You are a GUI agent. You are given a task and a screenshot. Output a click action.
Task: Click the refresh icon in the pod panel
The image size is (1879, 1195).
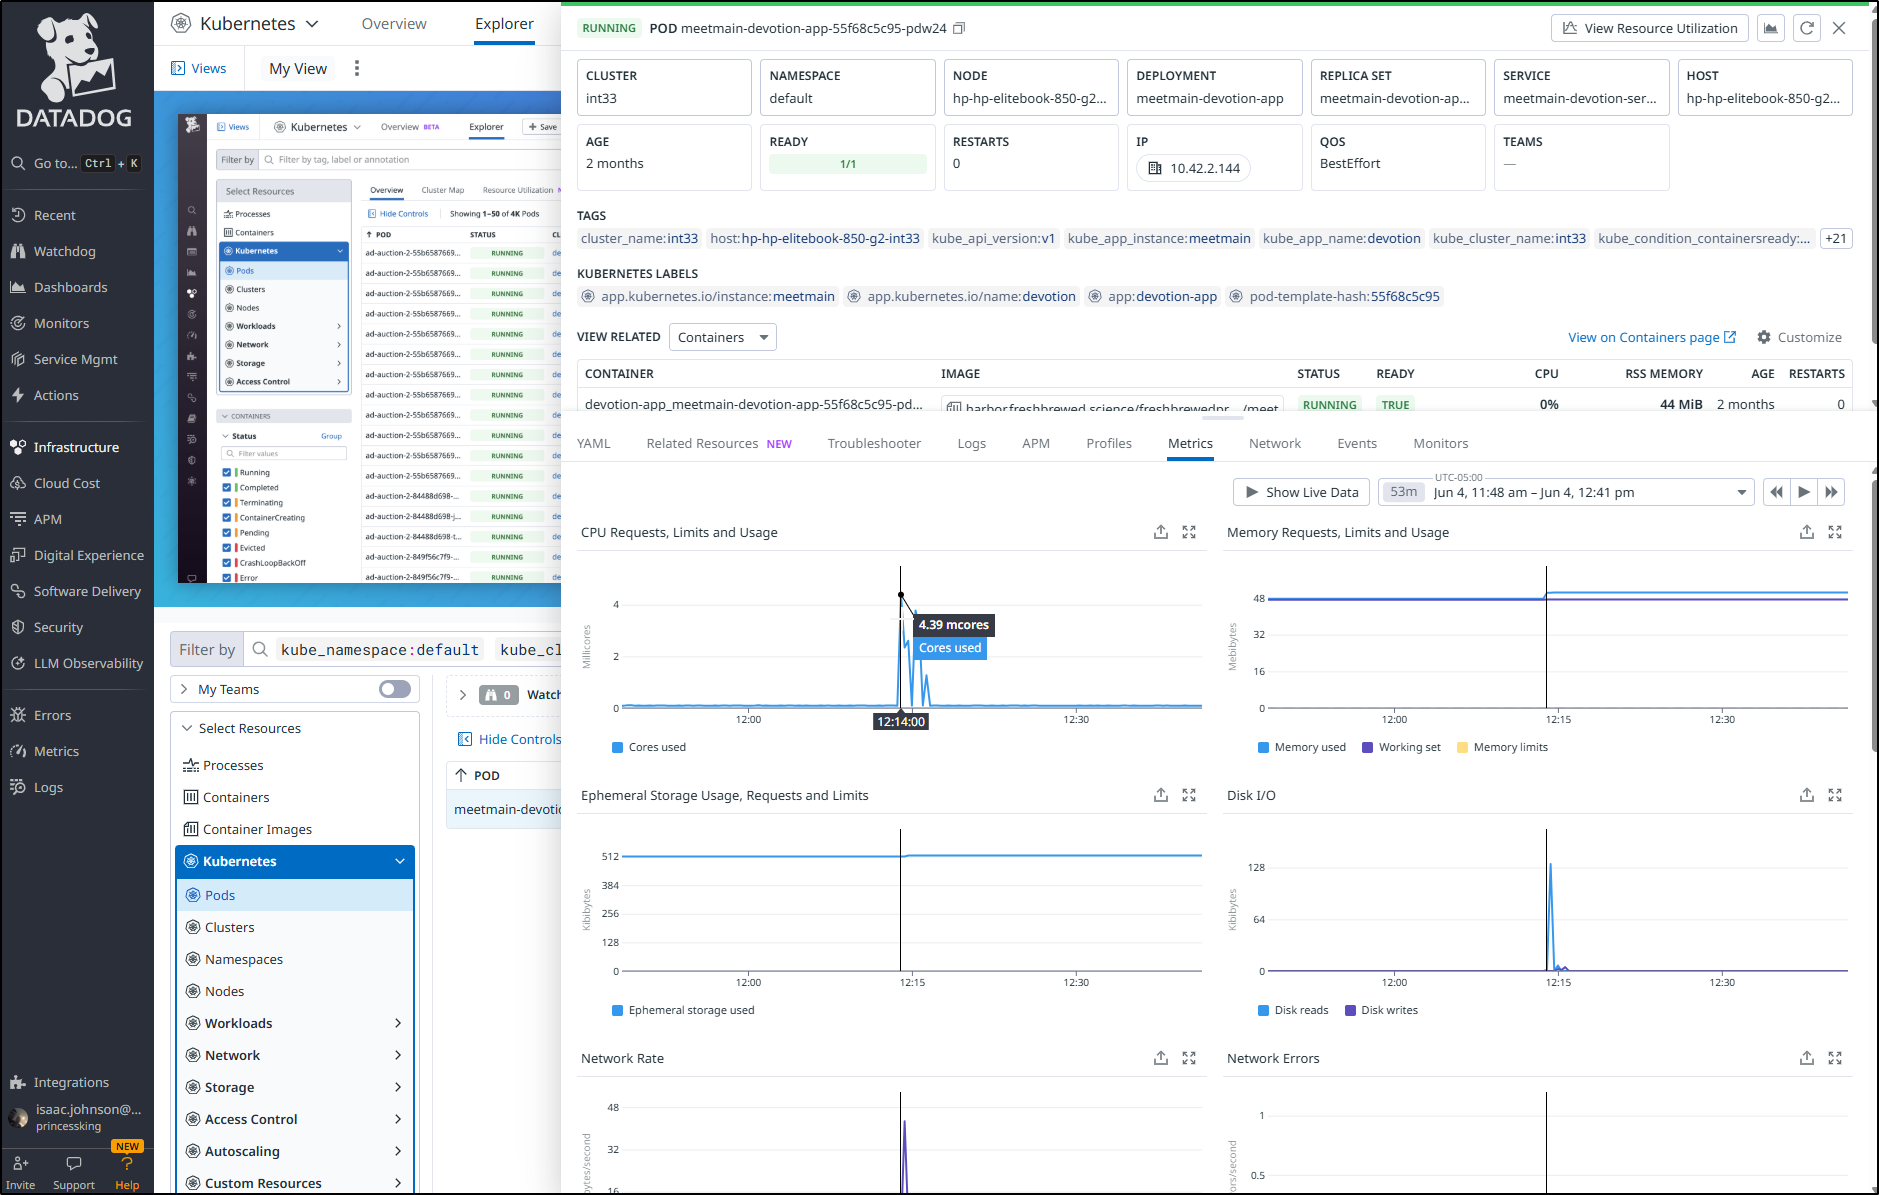[1807, 28]
